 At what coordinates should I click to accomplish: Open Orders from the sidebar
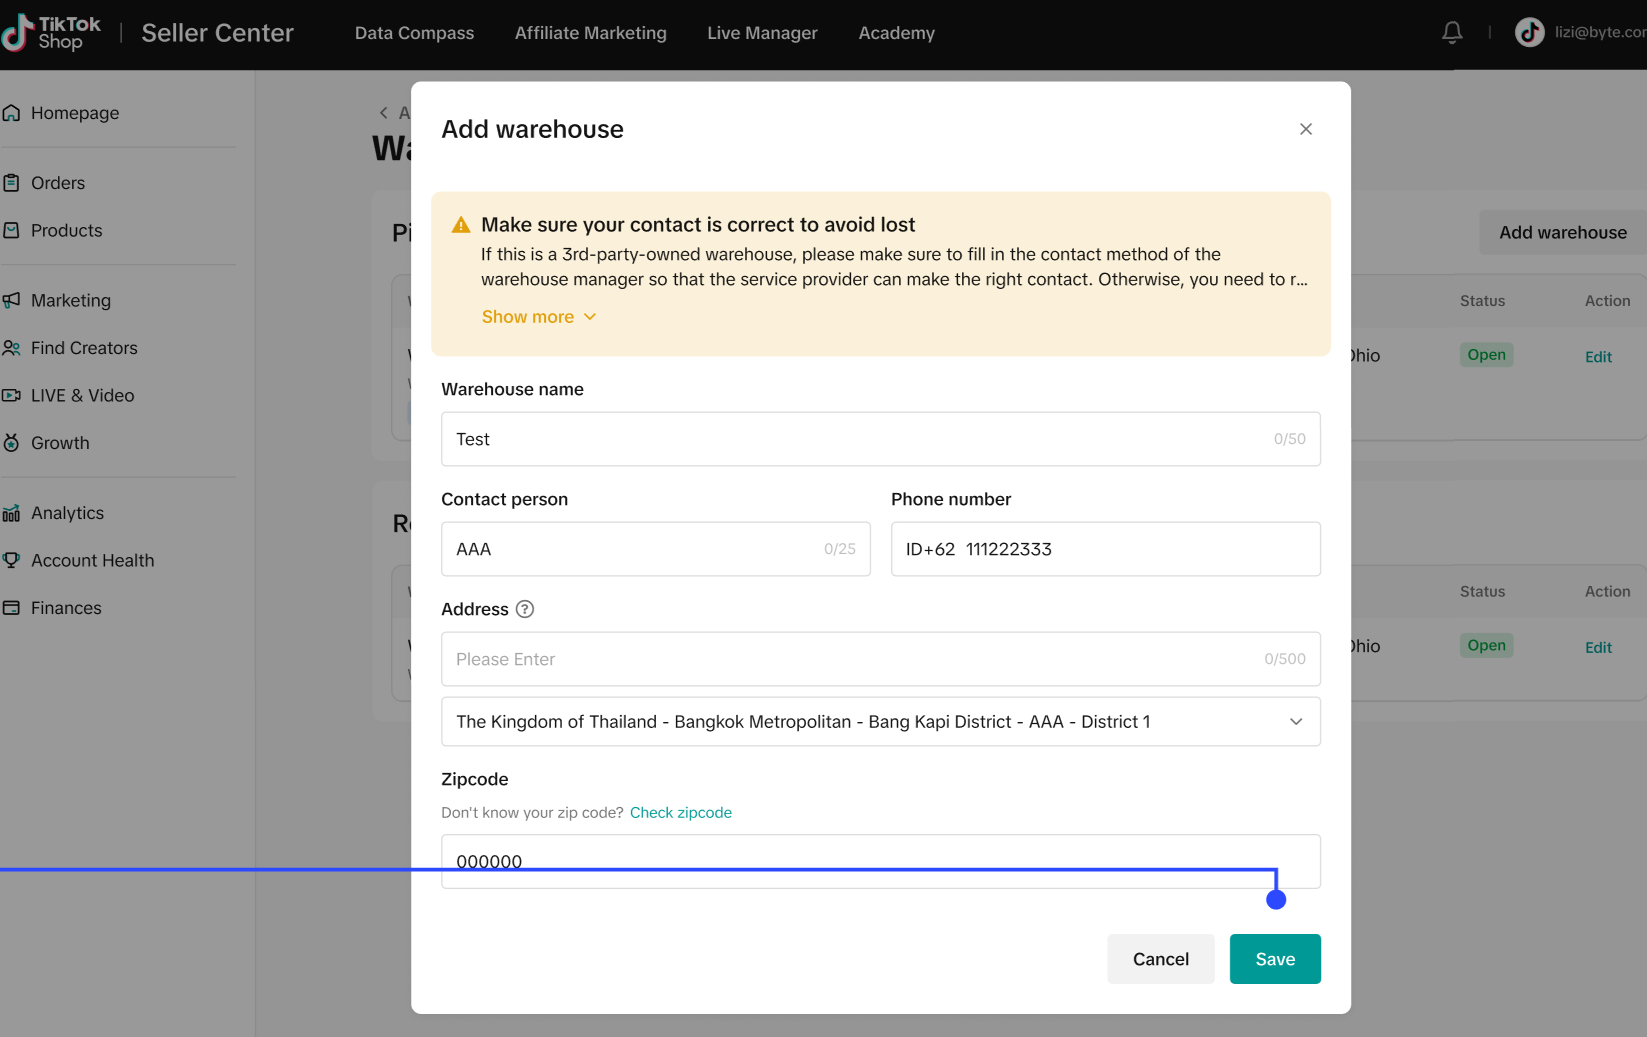(x=58, y=183)
